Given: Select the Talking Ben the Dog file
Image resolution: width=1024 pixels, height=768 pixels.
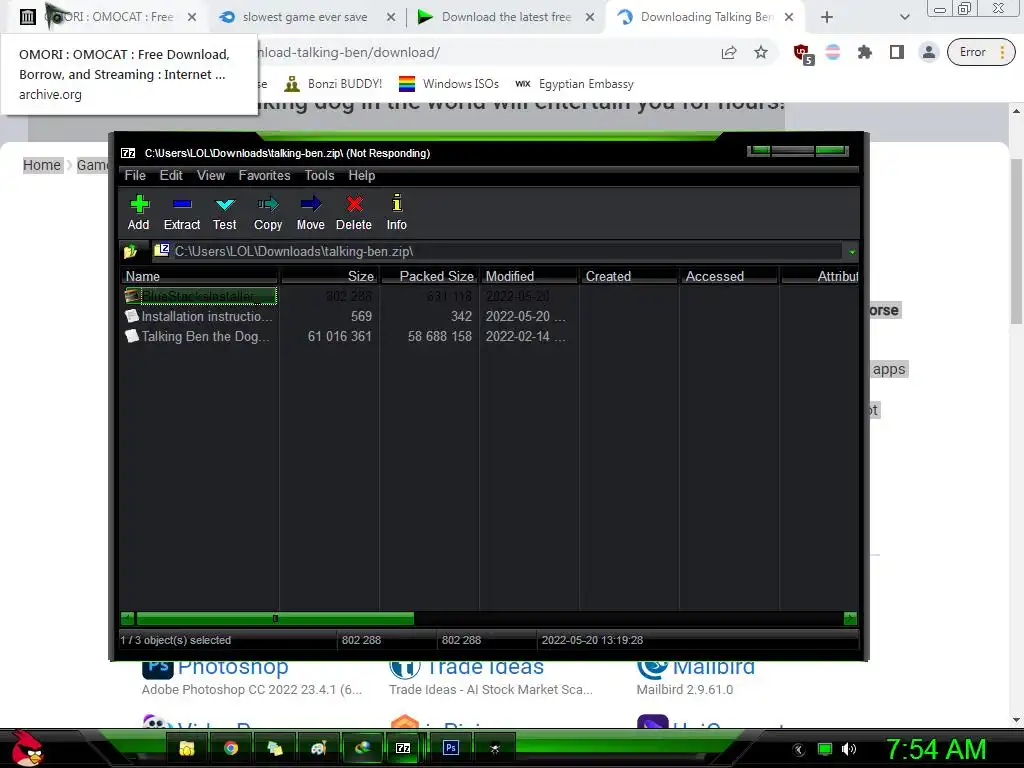Looking at the screenshot, I should [x=200, y=336].
